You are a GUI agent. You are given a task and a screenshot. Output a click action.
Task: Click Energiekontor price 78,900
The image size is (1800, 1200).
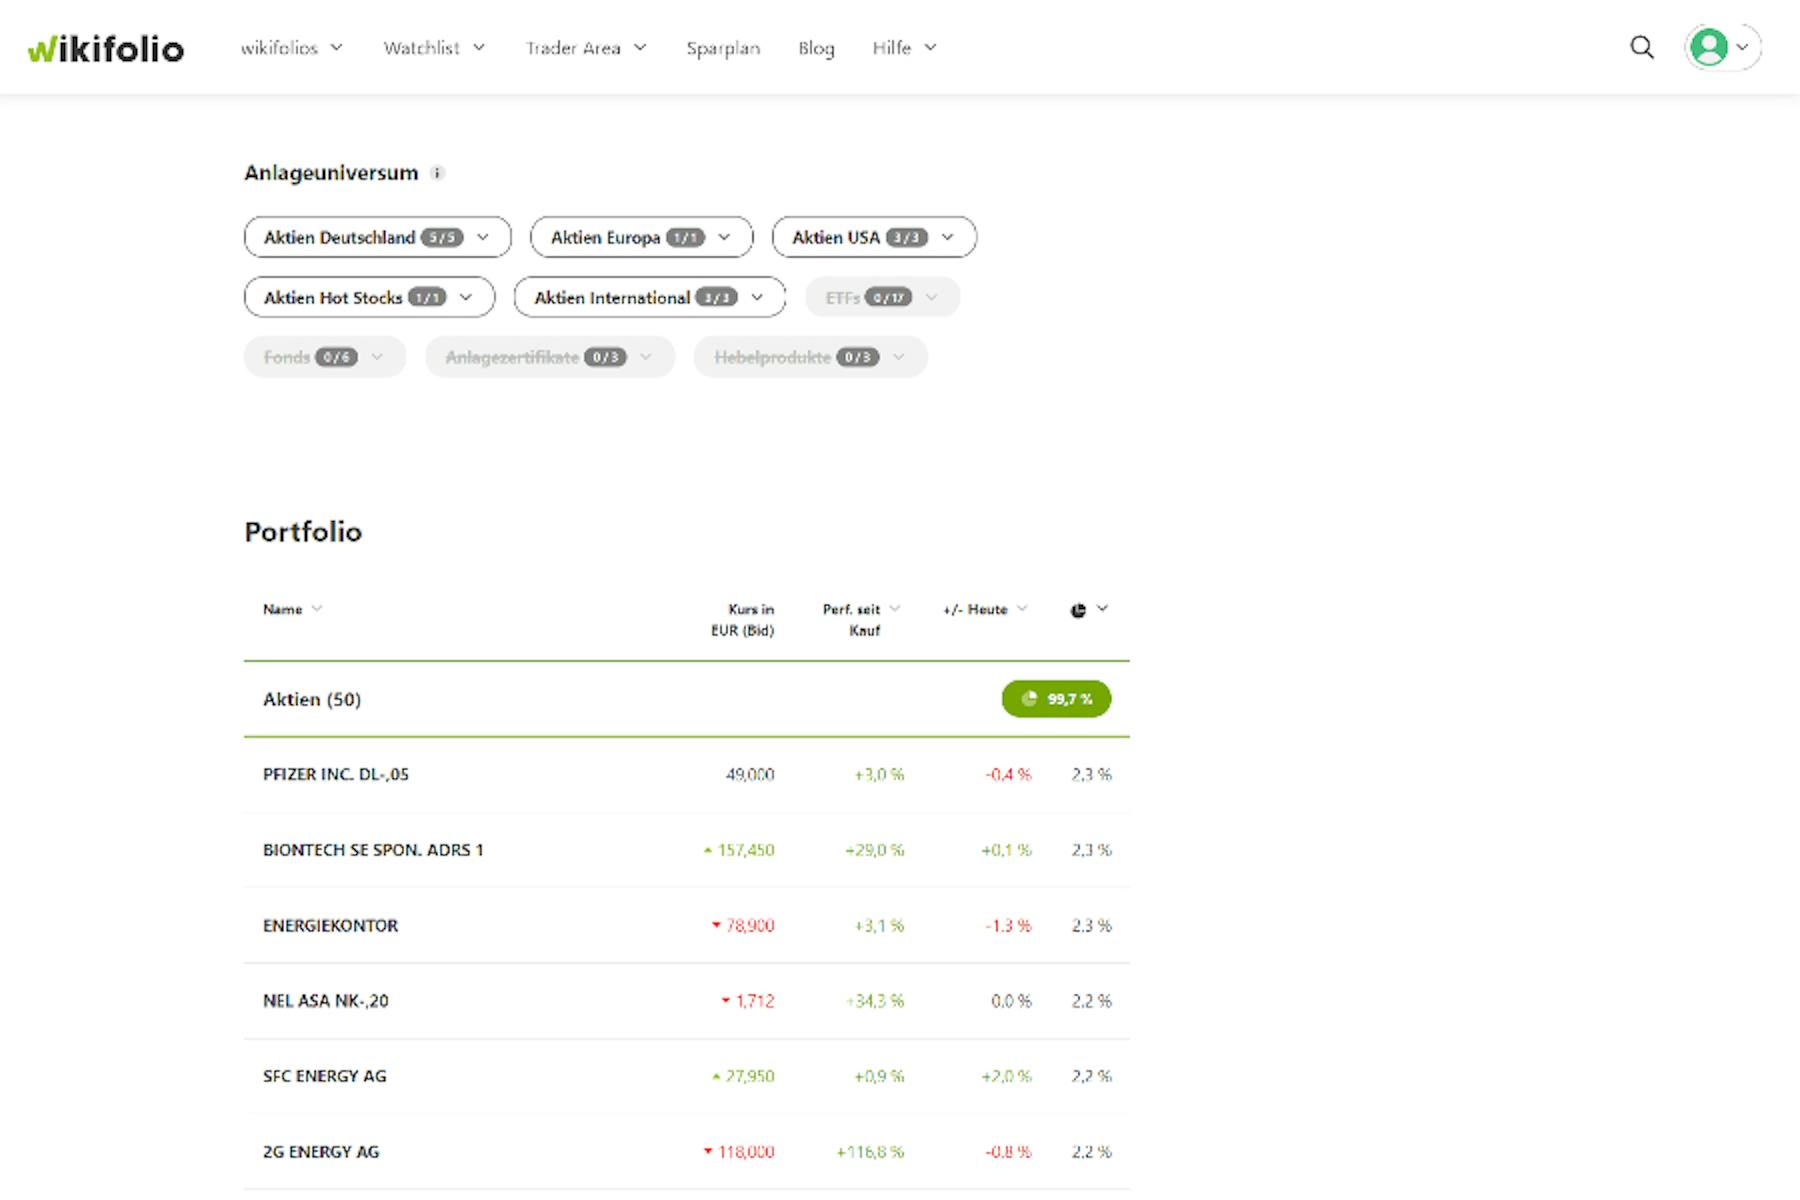tap(750, 925)
